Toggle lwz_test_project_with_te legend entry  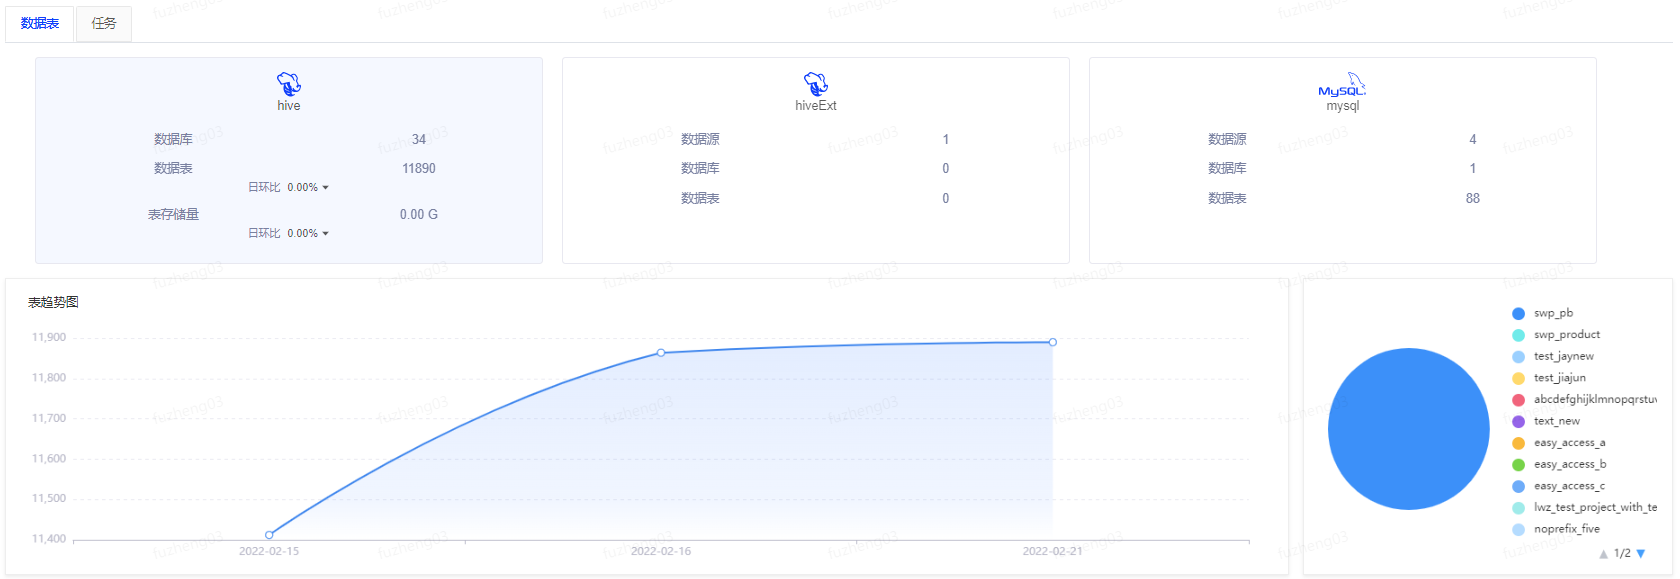pyautogui.click(x=1584, y=508)
